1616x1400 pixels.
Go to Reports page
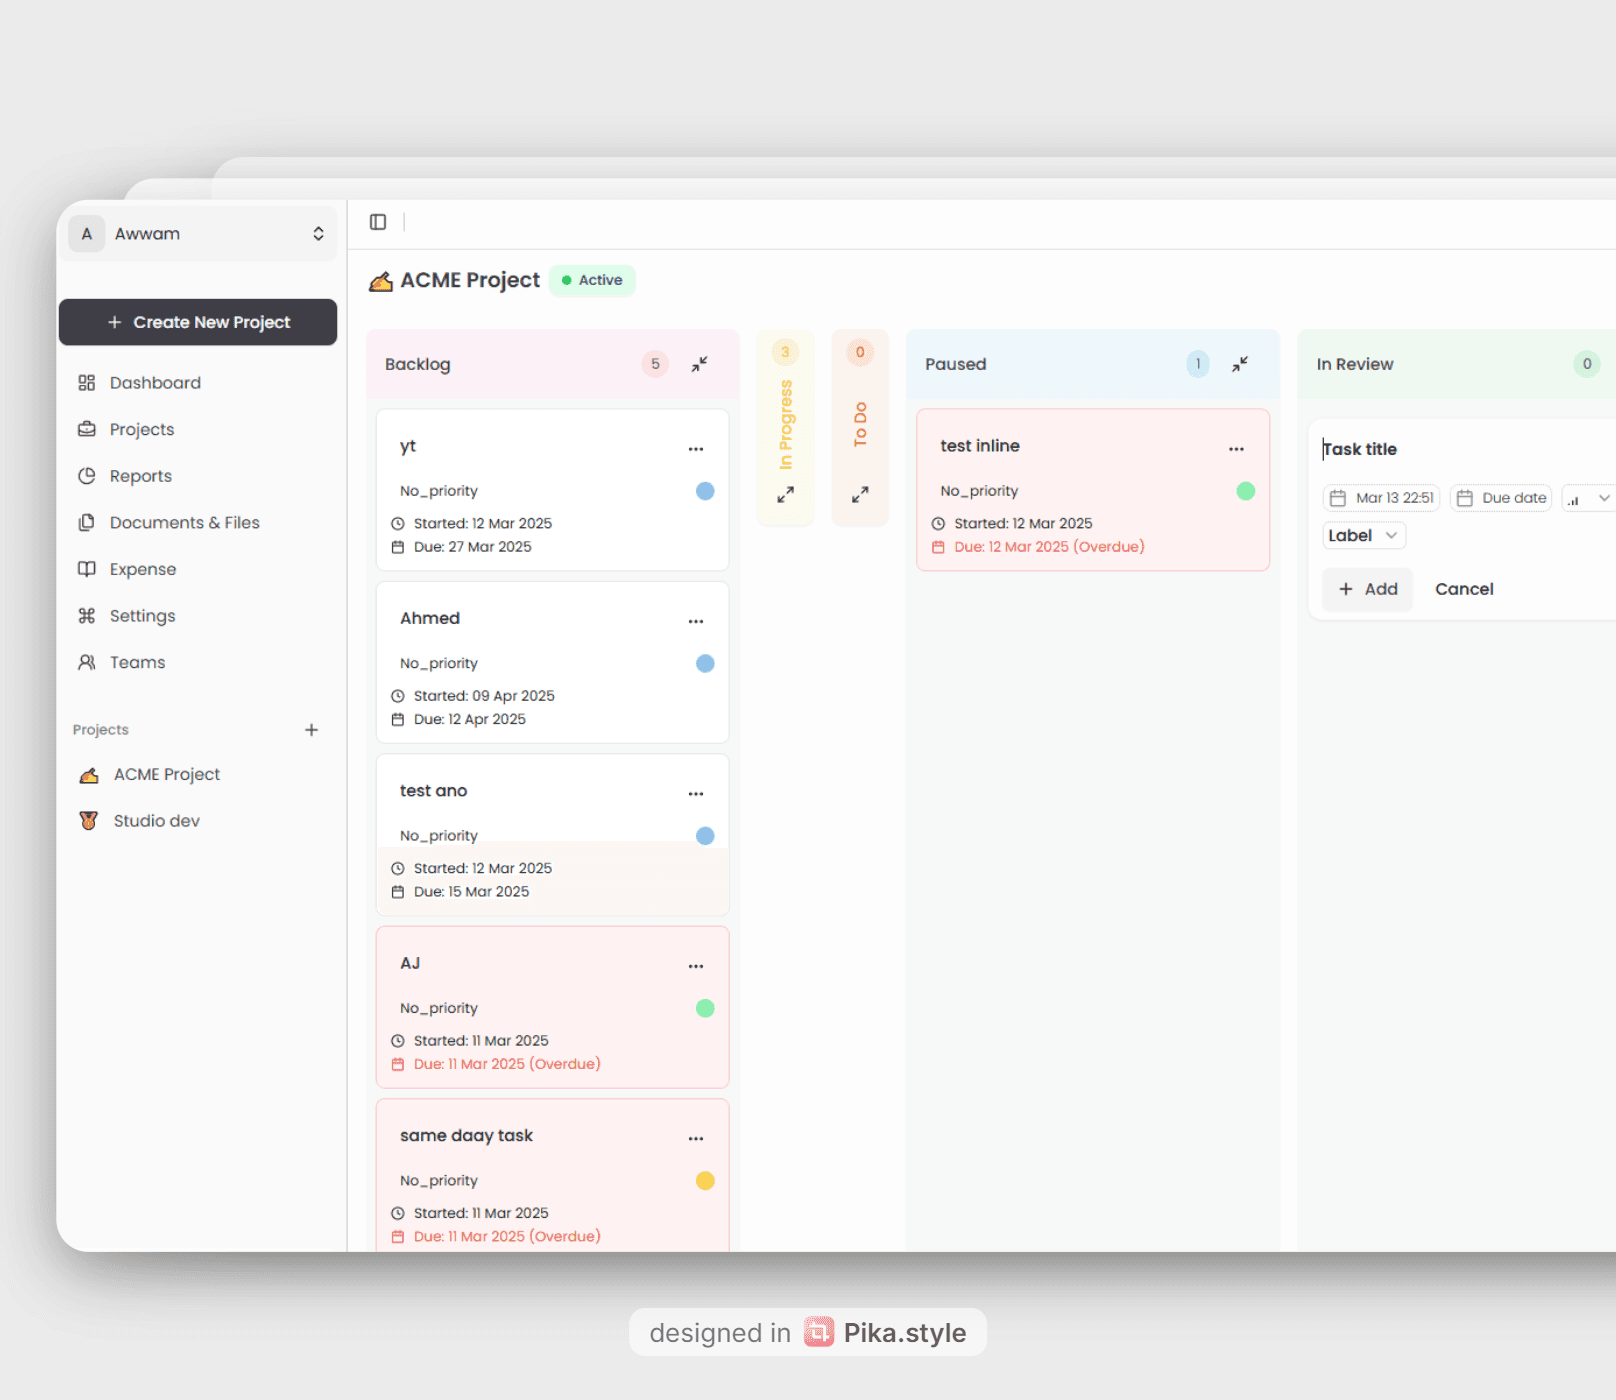pos(141,476)
